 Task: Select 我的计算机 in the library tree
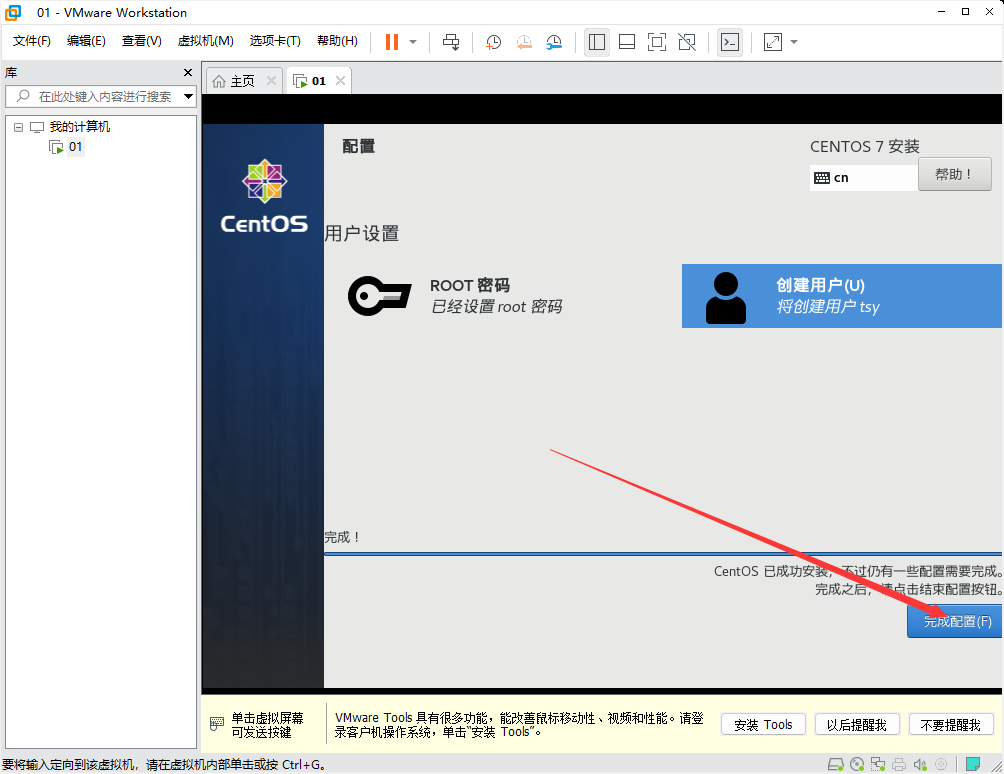tap(80, 127)
